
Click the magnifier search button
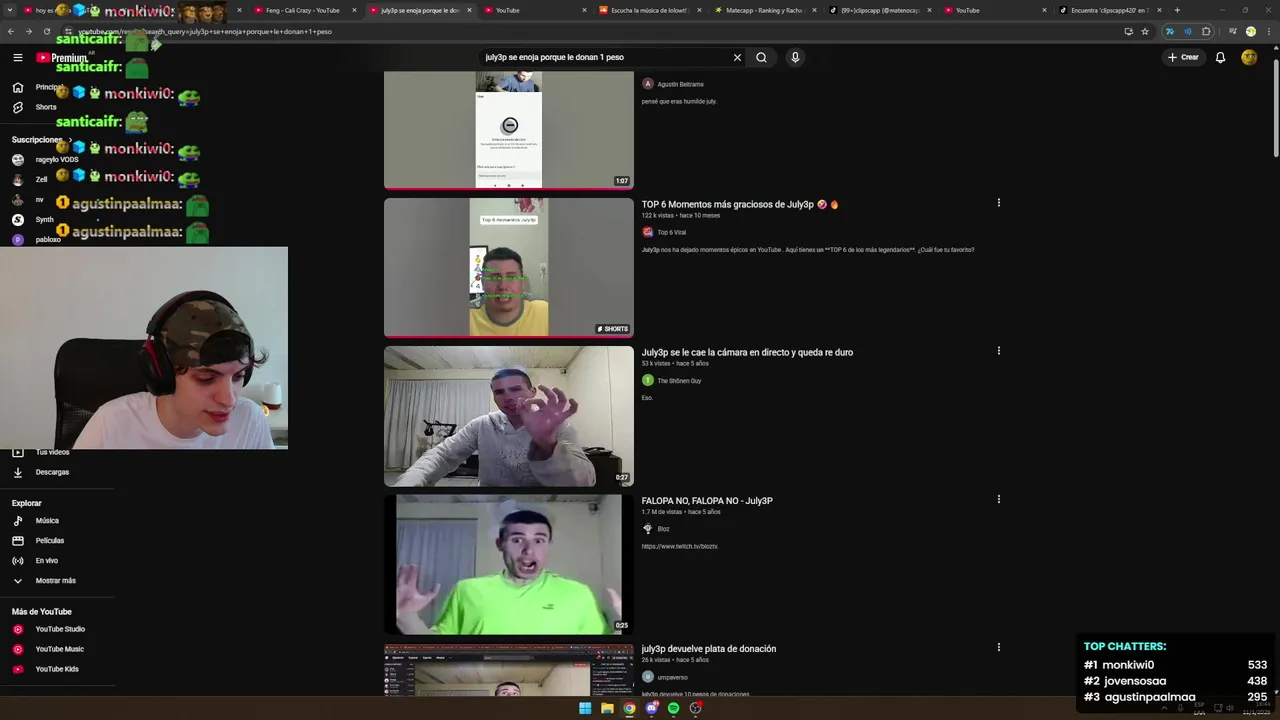click(761, 57)
